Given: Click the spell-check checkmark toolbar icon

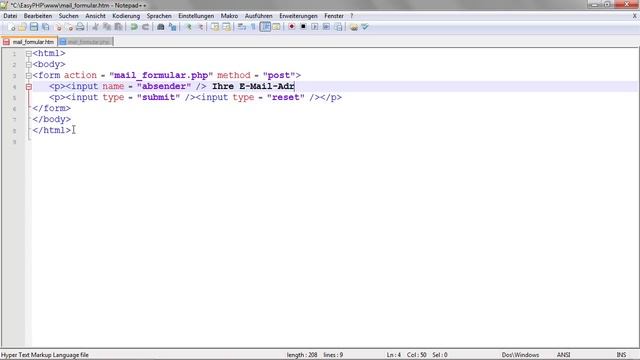Looking at the screenshot, I should (365, 27).
